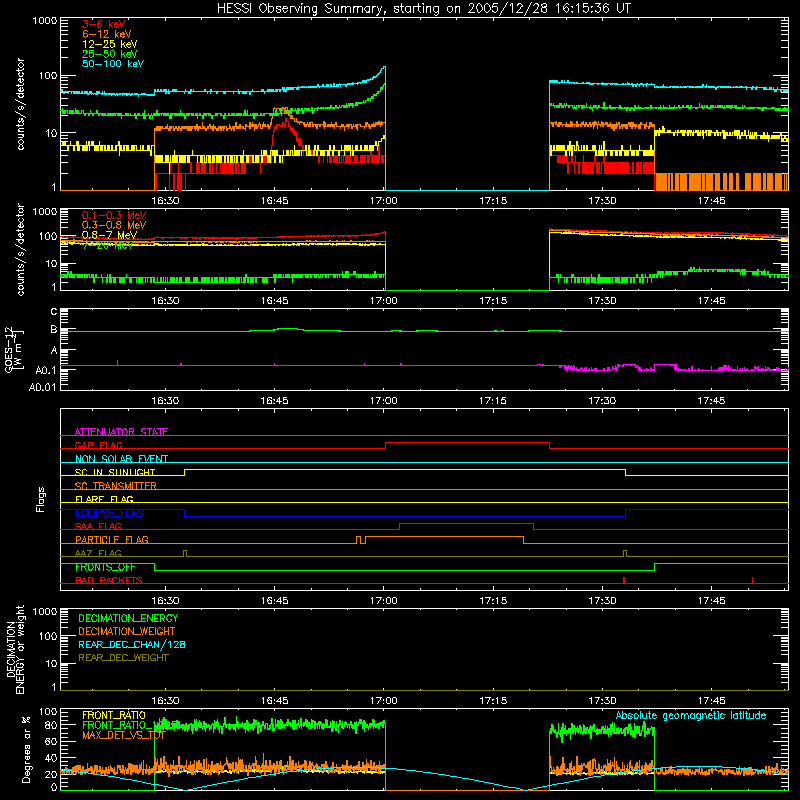Select the 6-12 keV legend label

coord(107,34)
